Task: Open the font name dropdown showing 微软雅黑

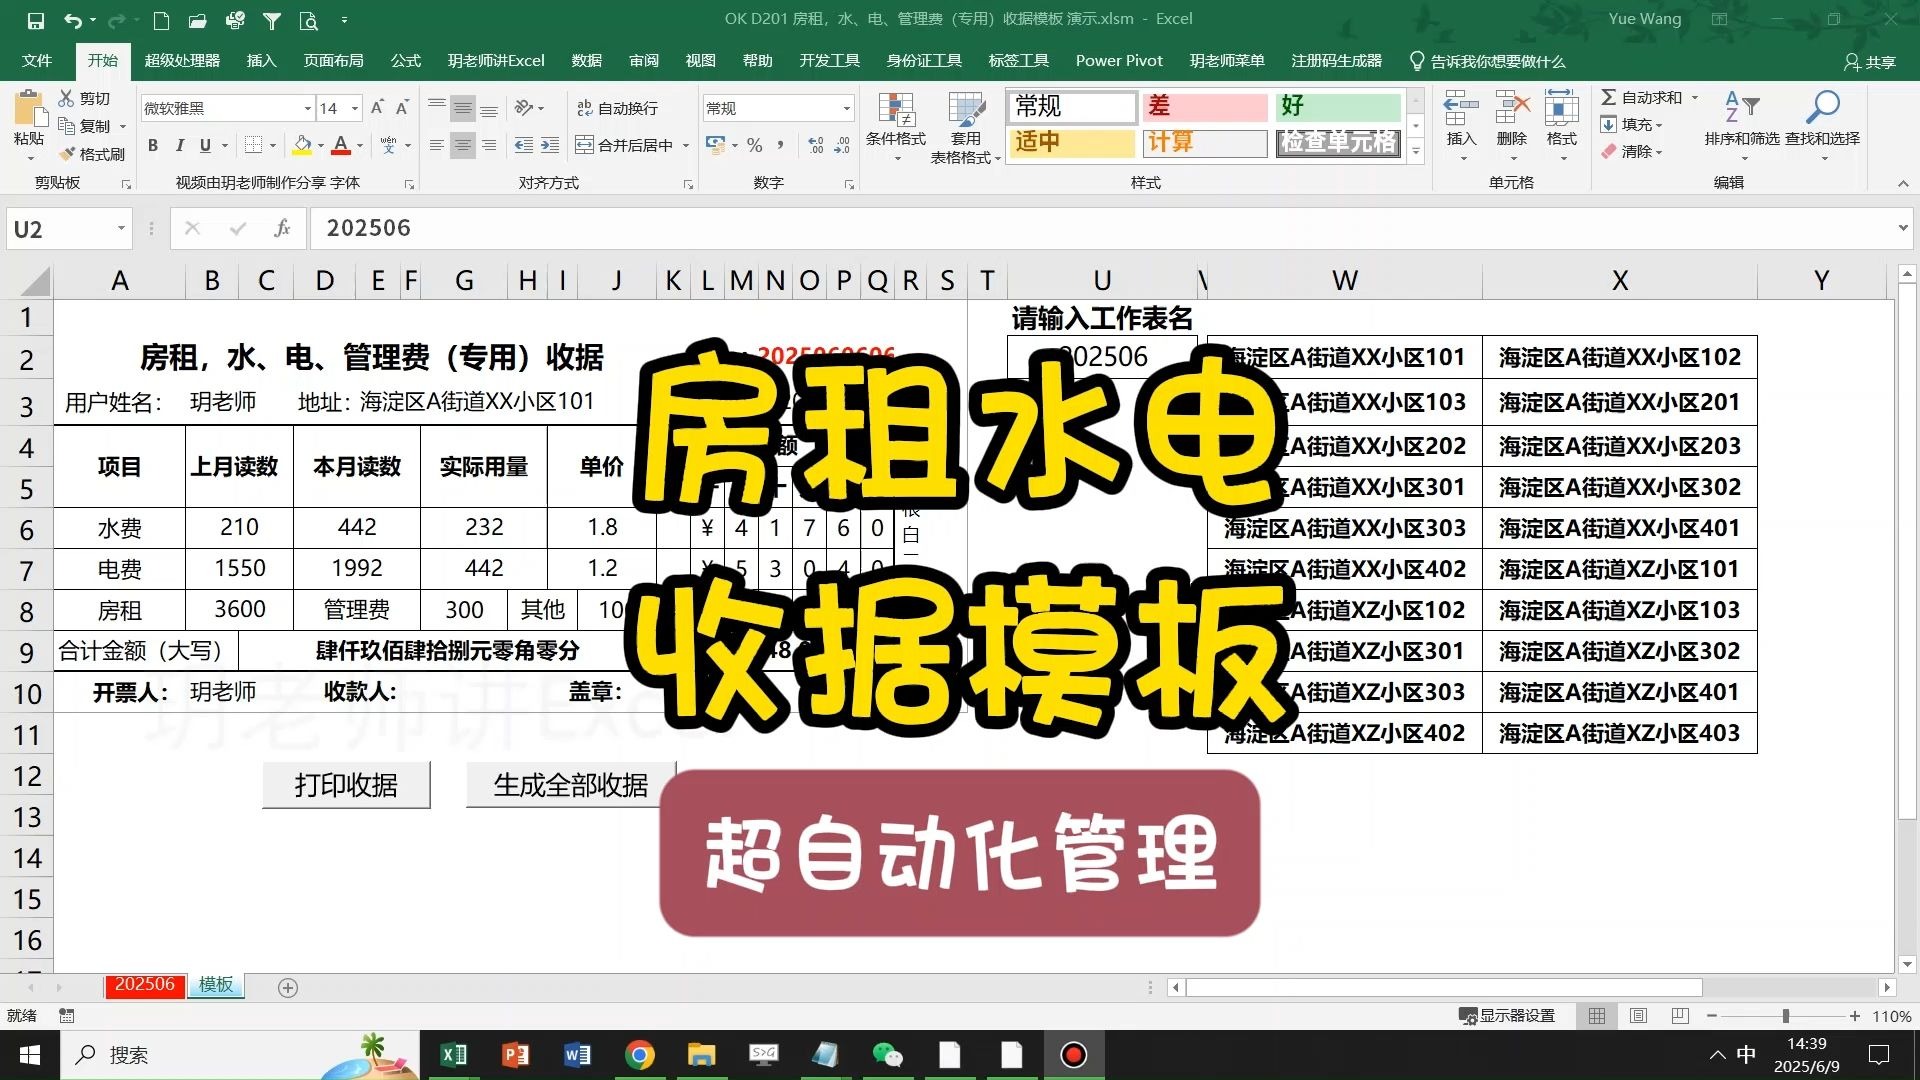Action: point(306,107)
